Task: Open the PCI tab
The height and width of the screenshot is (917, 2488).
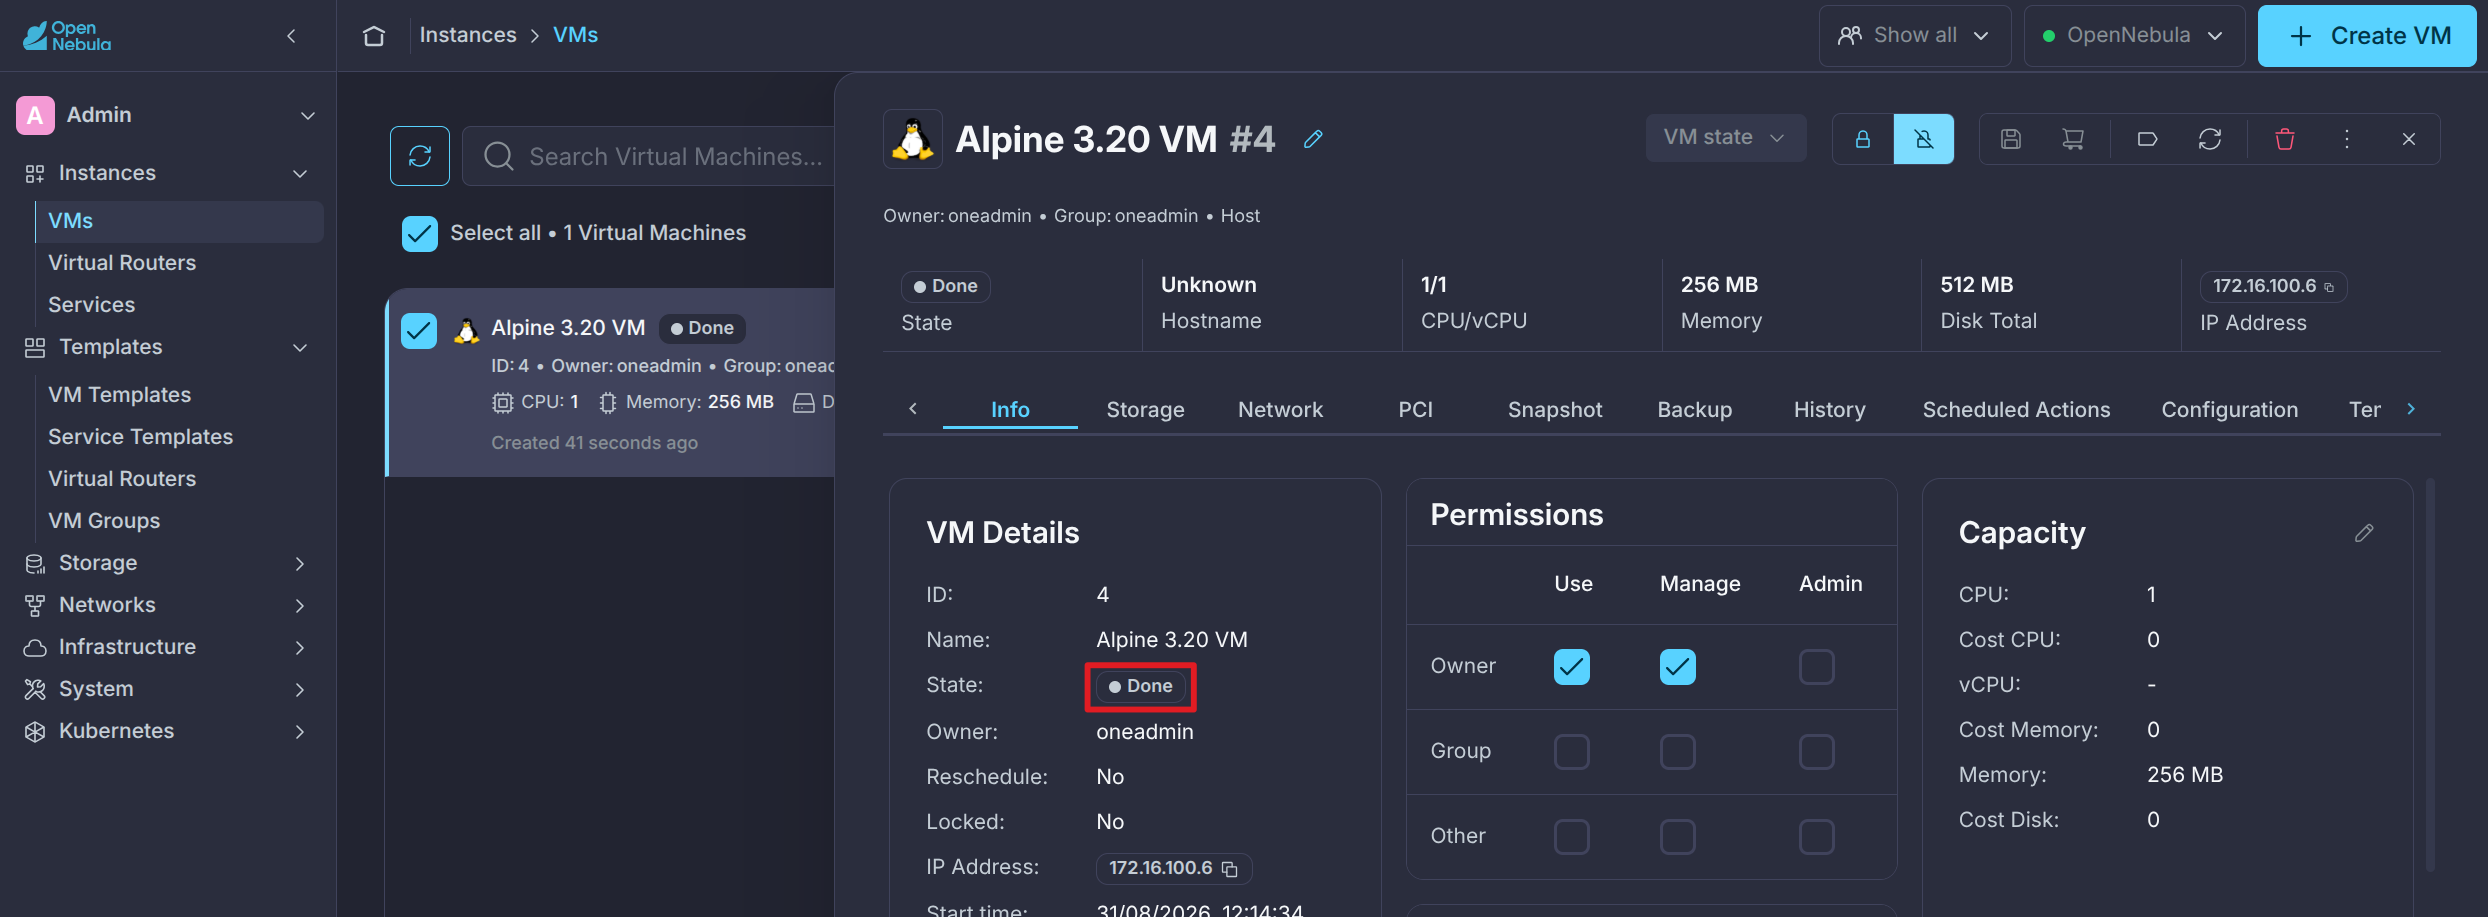Action: (1415, 410)
